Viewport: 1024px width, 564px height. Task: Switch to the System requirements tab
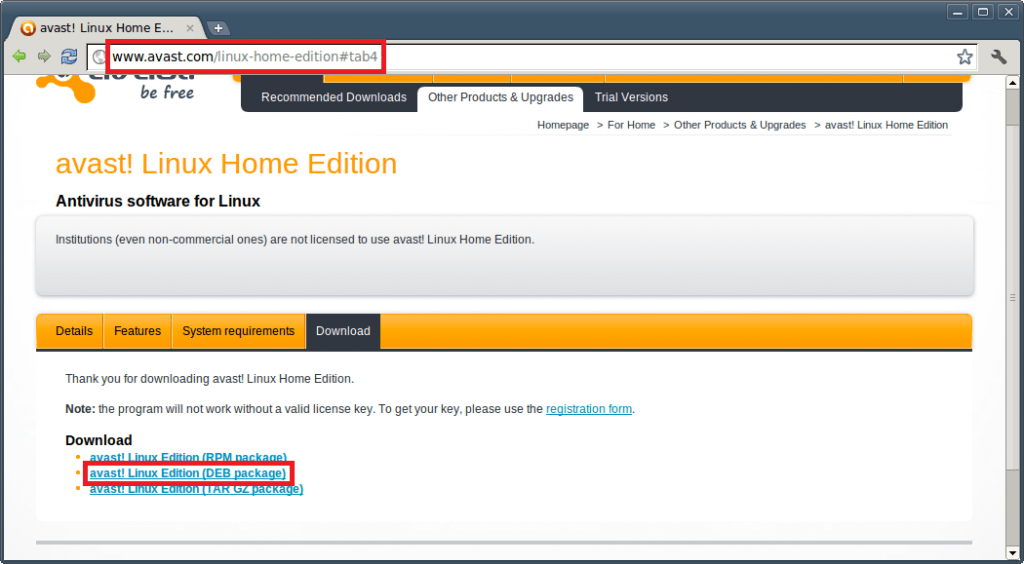tap(238, 331)
